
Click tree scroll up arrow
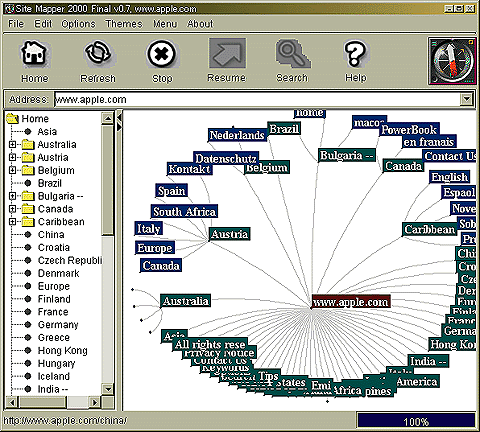coord(108,118)
